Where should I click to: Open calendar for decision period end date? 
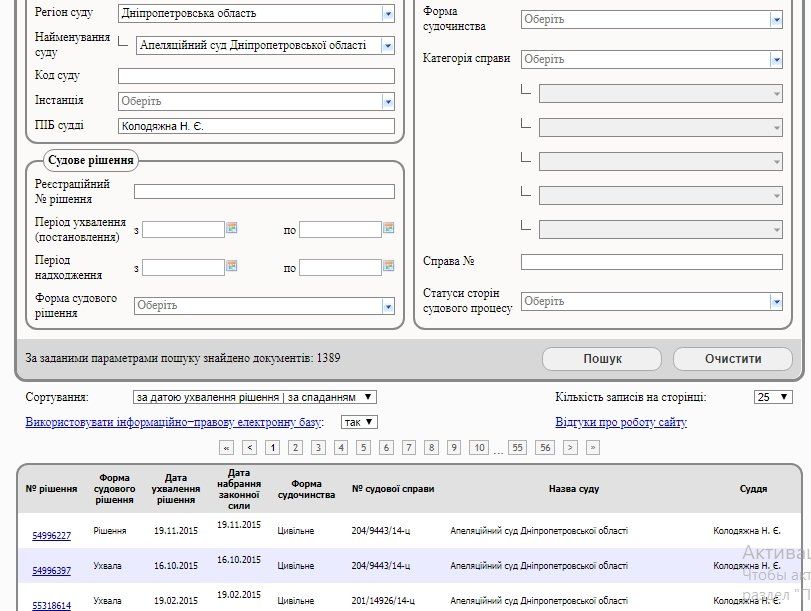tap(389, 228)
